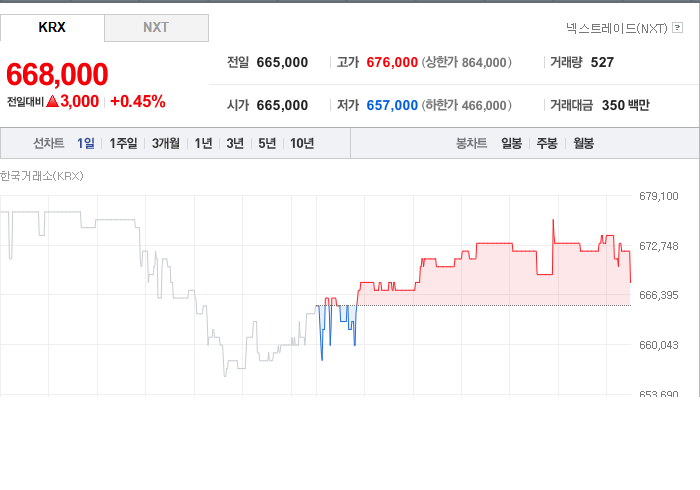The image size is (700, 490).
Task: Switch to the KRX tab
Action: (52, 28)
